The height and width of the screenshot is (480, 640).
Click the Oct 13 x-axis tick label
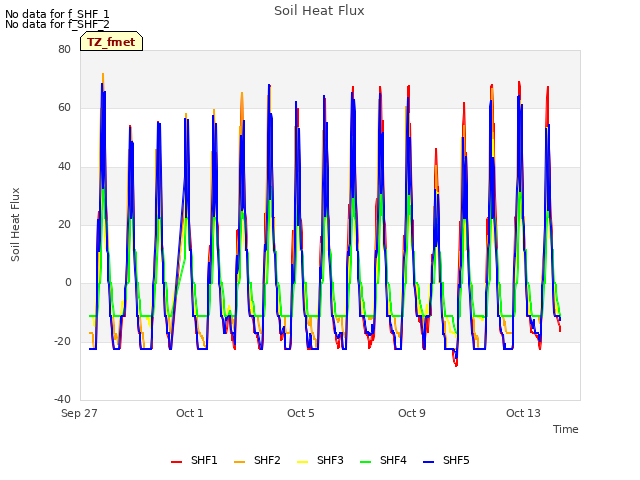point(523,413)
